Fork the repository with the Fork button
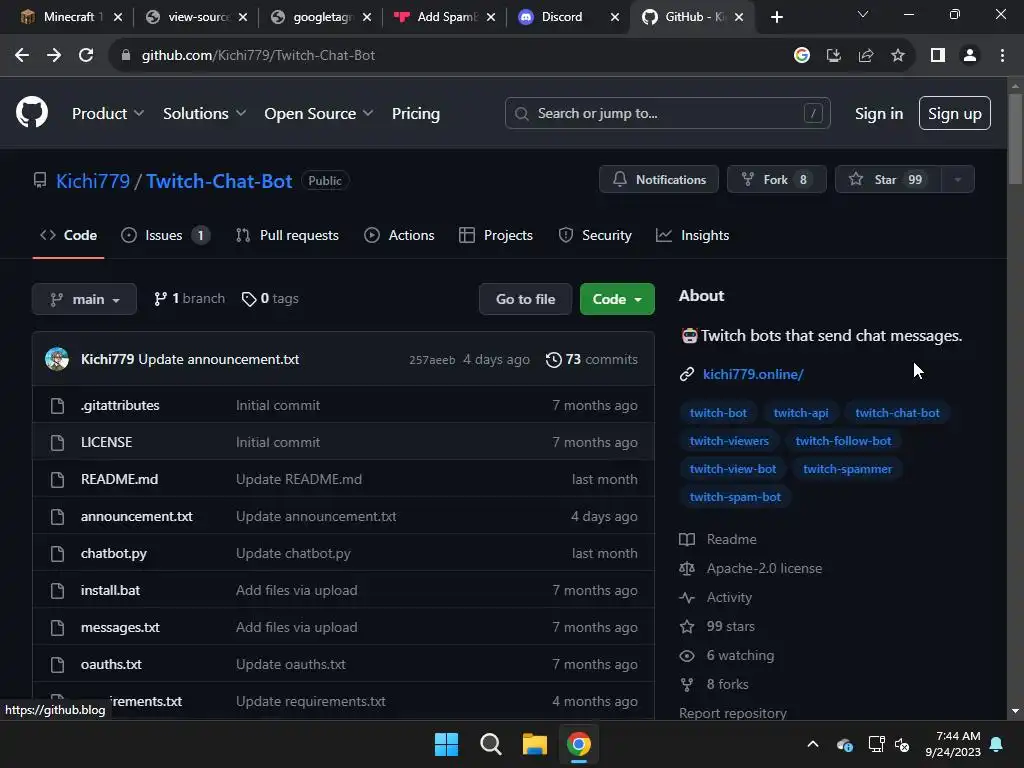The width and height of the screenshot is (1024, 768). coord(776,180)
